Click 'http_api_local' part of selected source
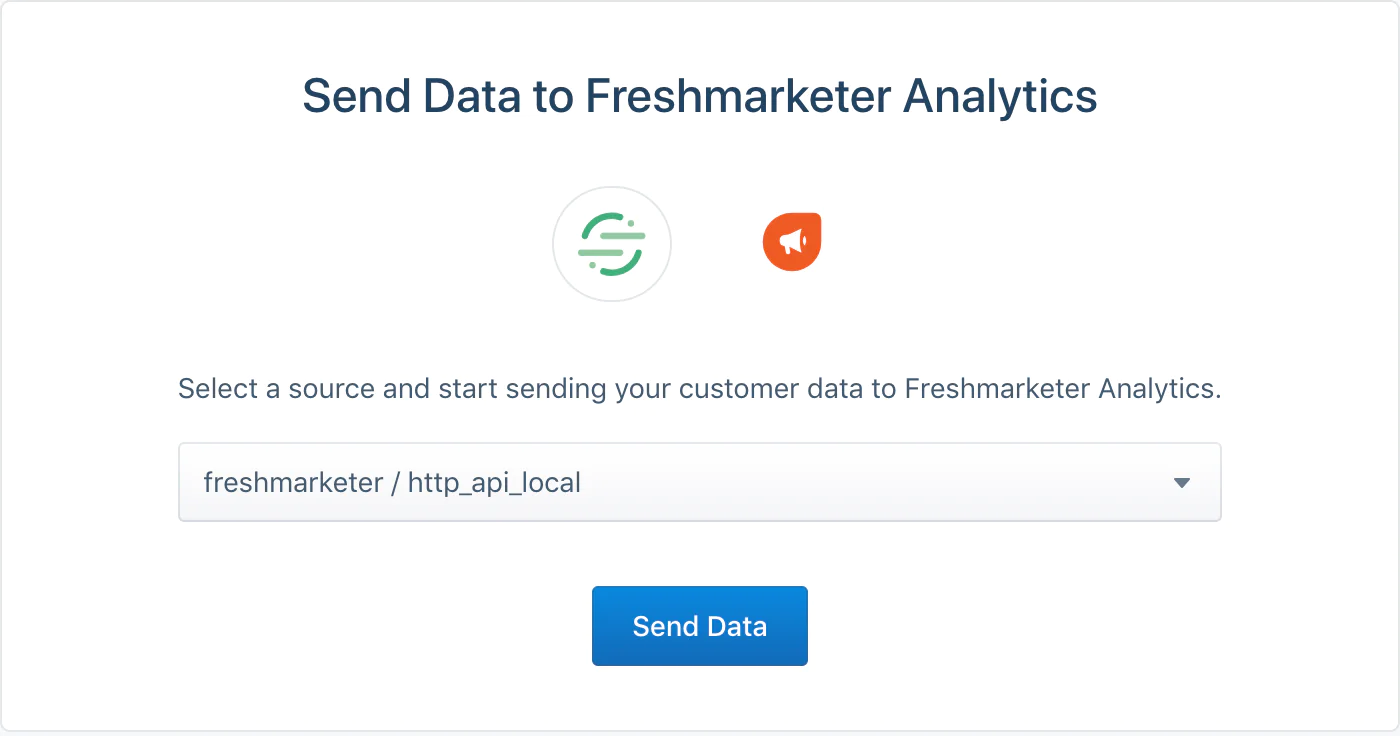 (x=494, y=483)
